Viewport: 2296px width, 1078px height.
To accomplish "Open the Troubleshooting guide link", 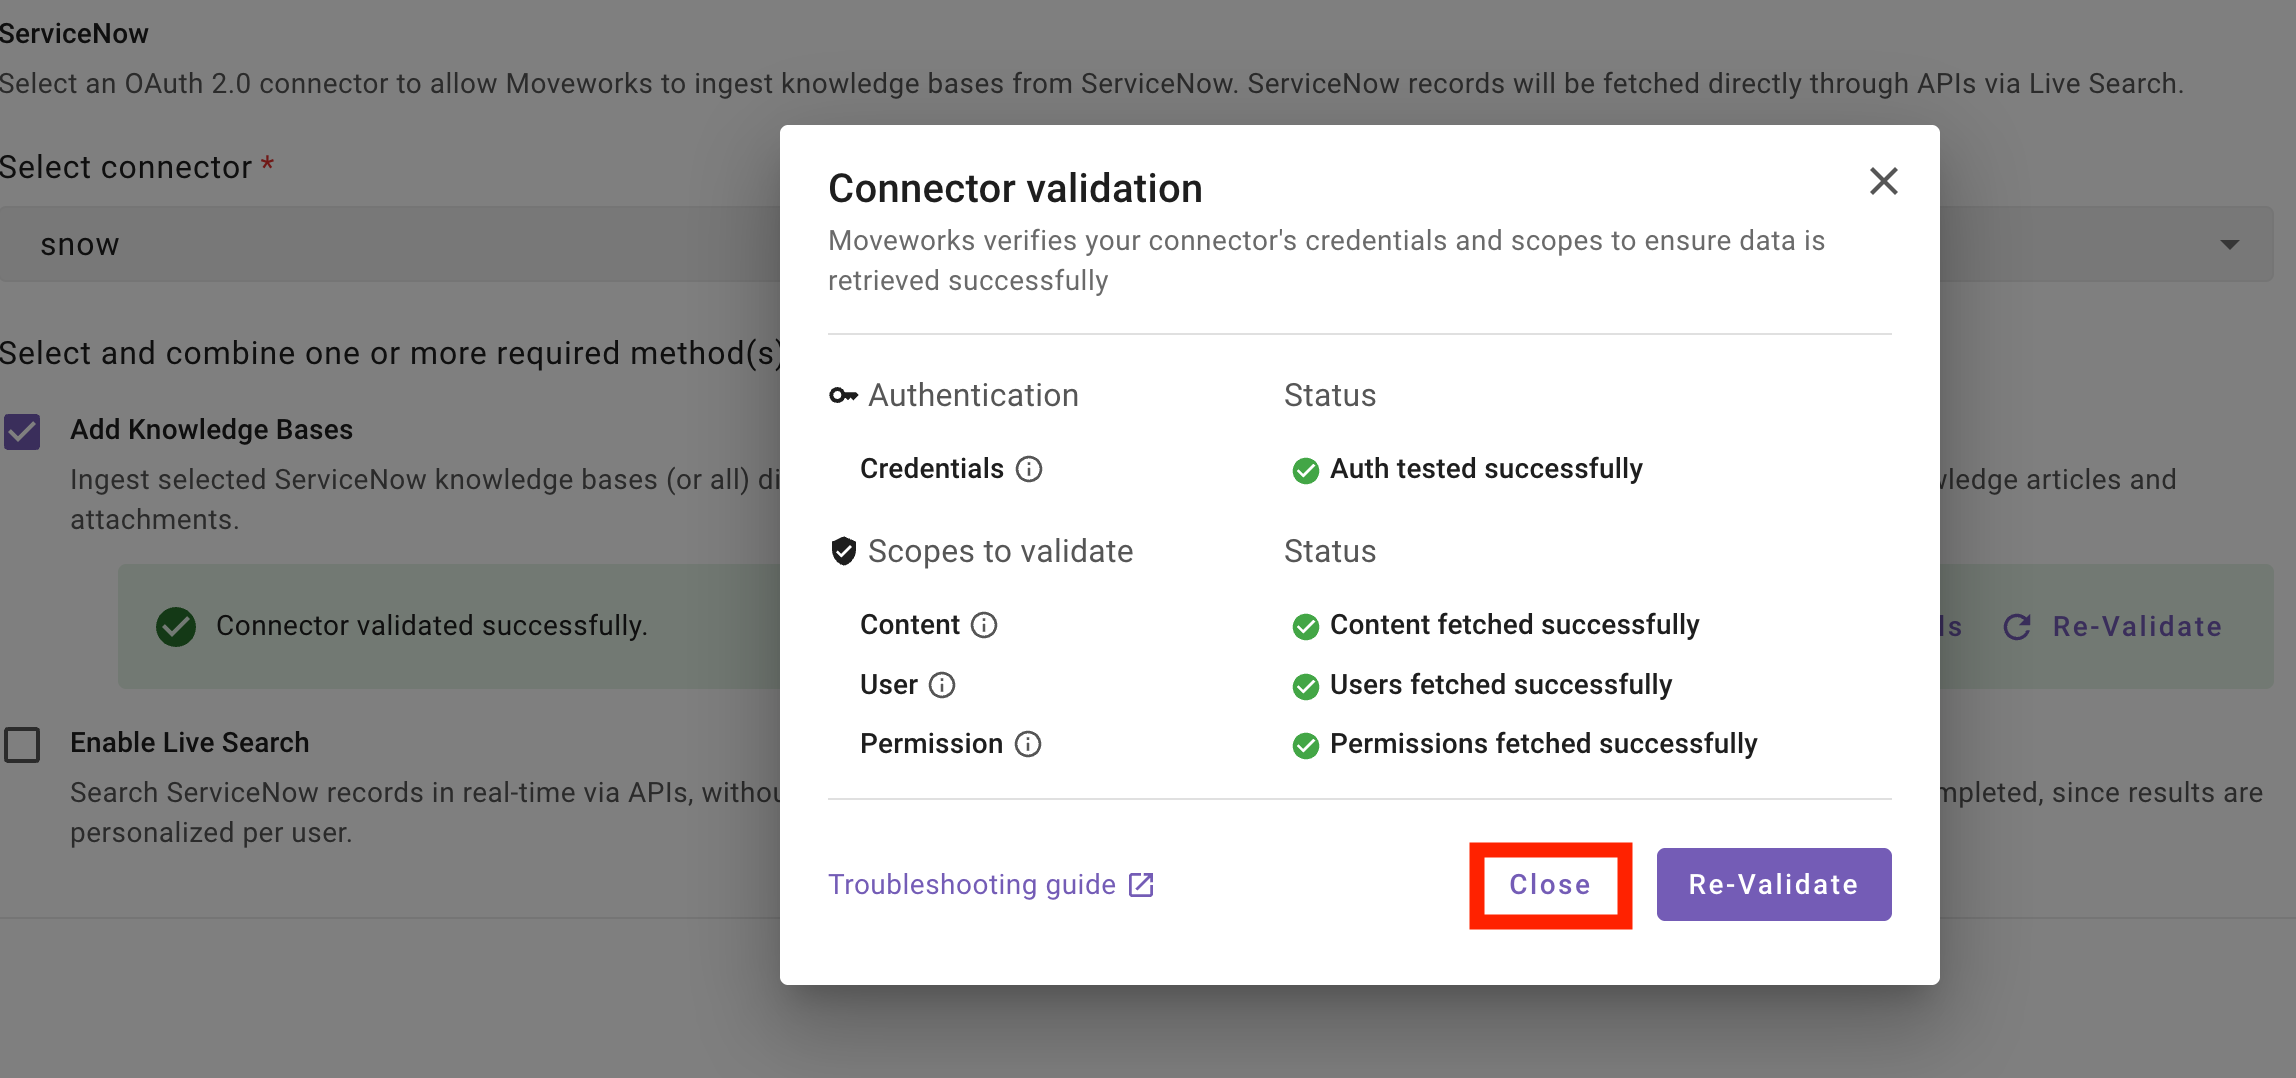I will tap(991, 885).
